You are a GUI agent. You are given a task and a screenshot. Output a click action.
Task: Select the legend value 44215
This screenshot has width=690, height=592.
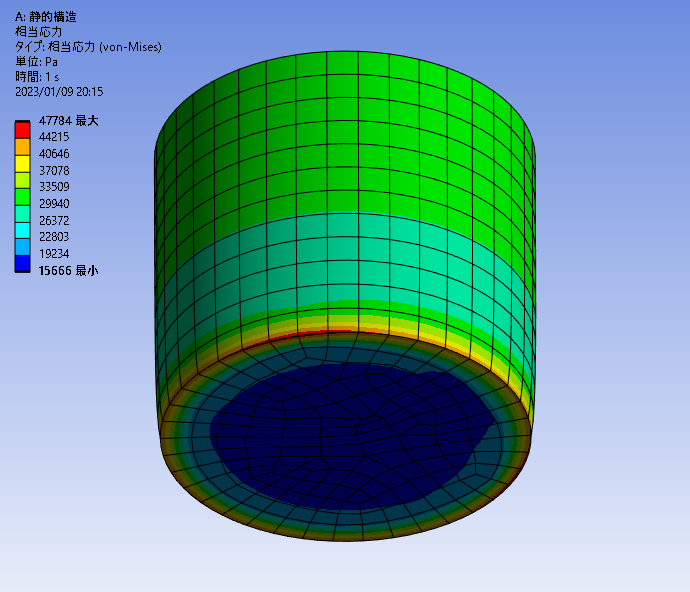pyautogui.click(x=54, y=137)
